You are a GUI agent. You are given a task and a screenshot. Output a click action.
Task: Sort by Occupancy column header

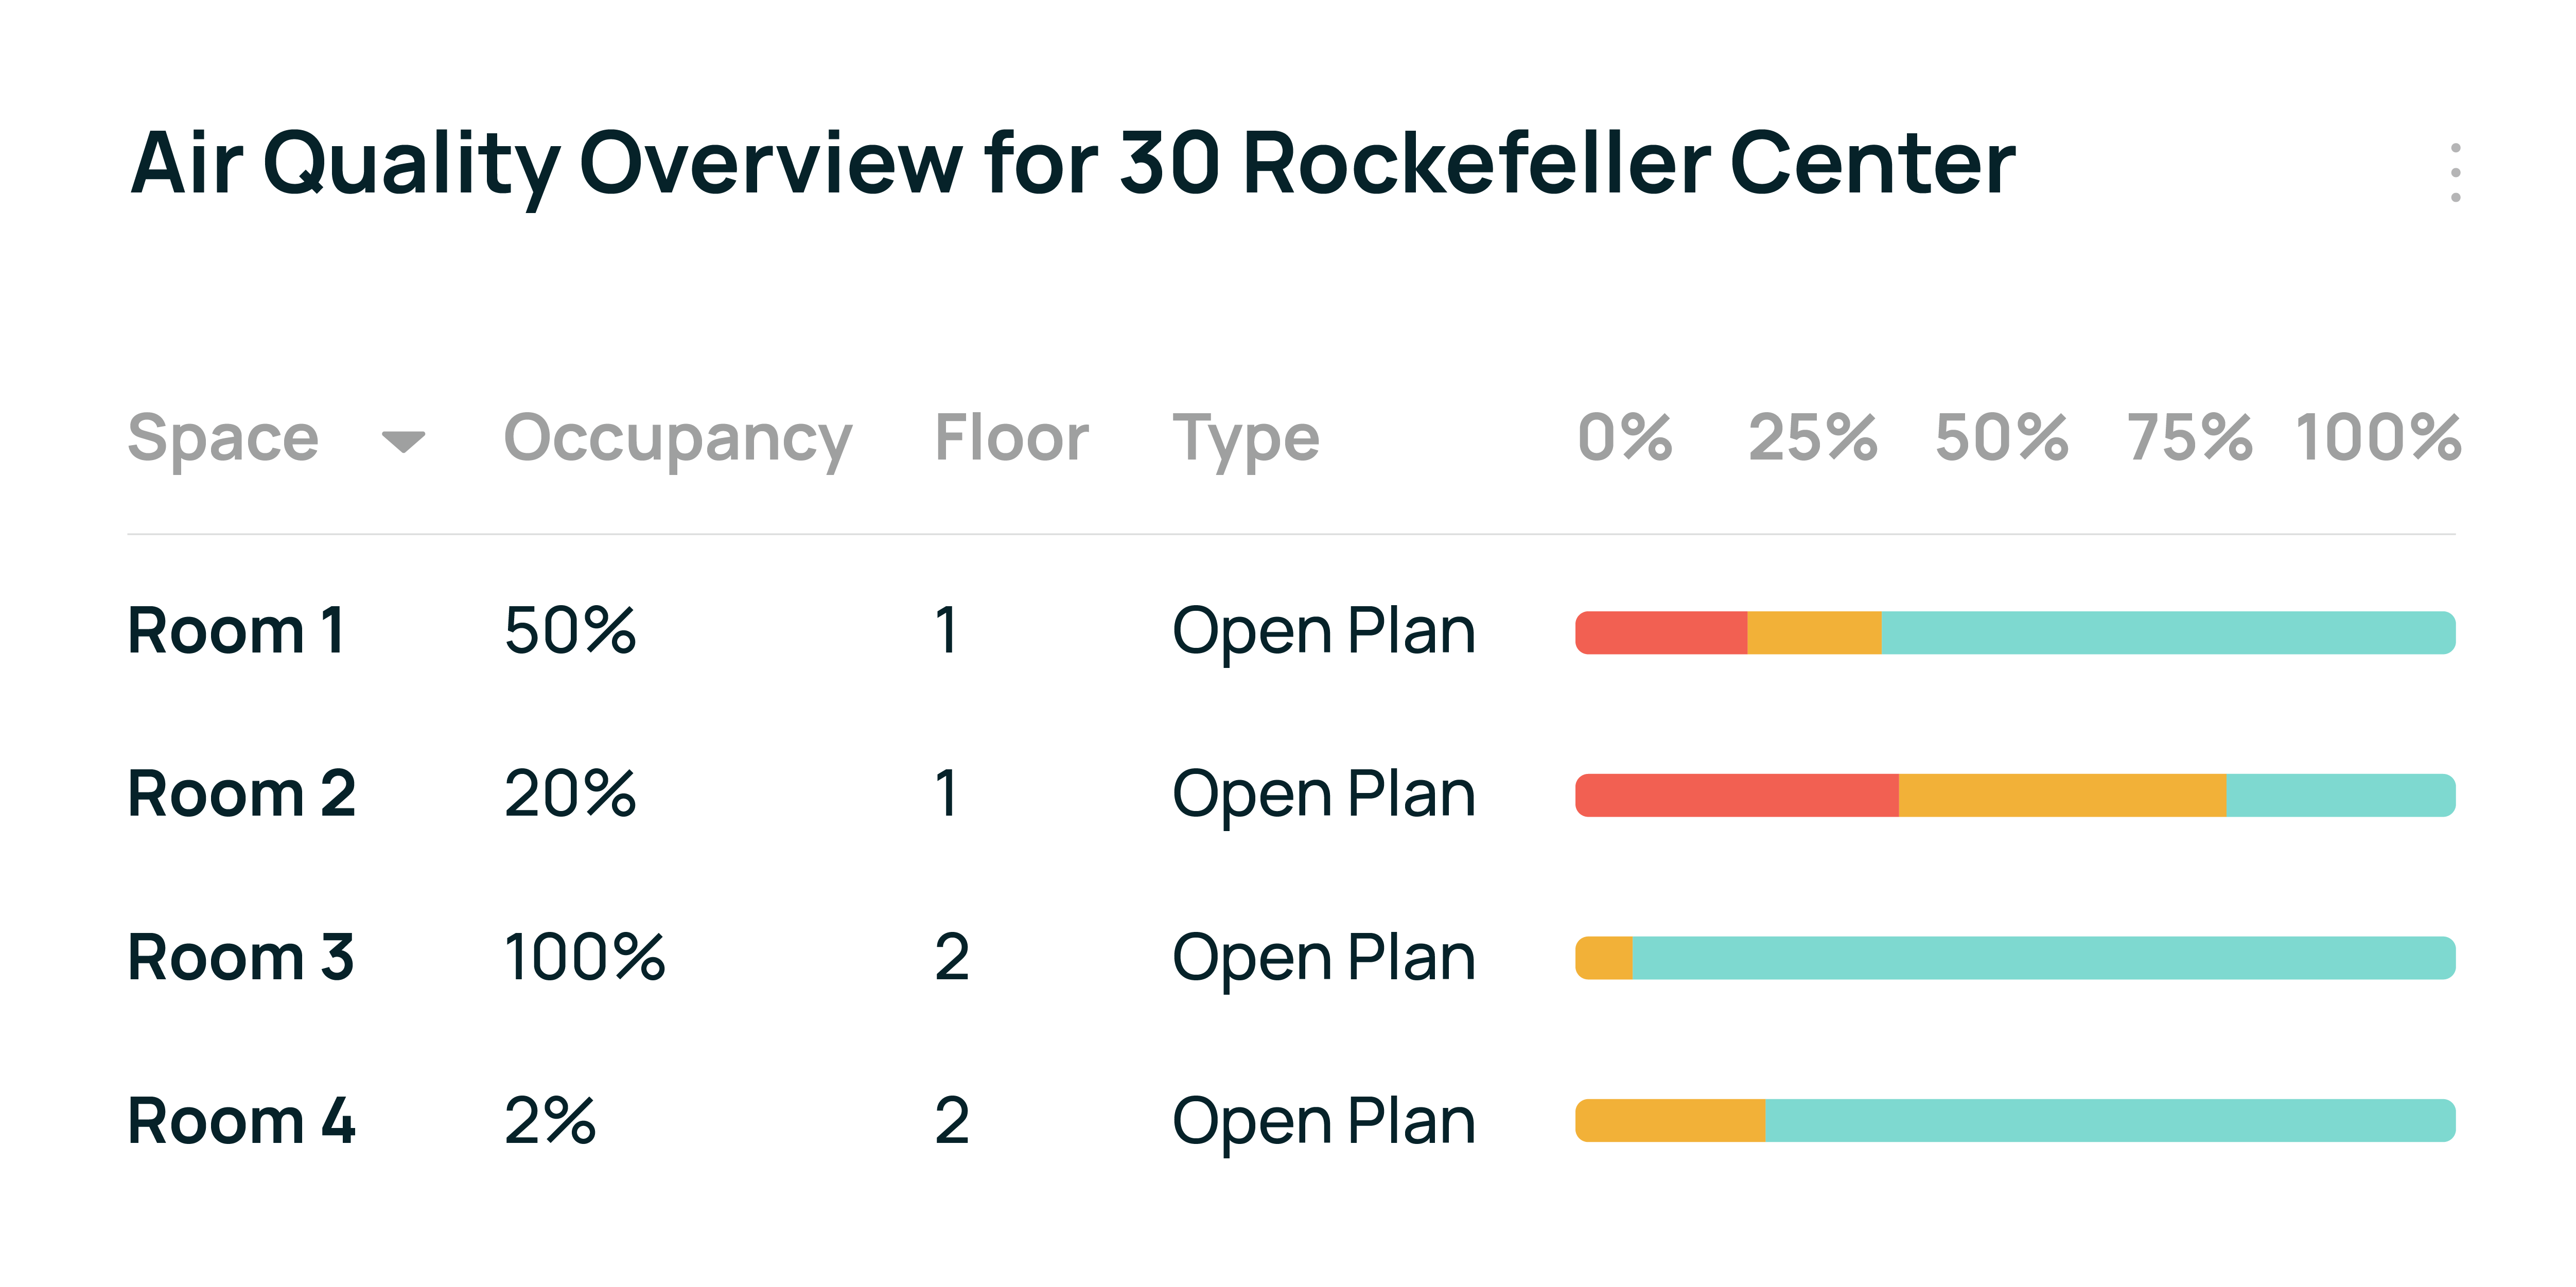(677, 438)
